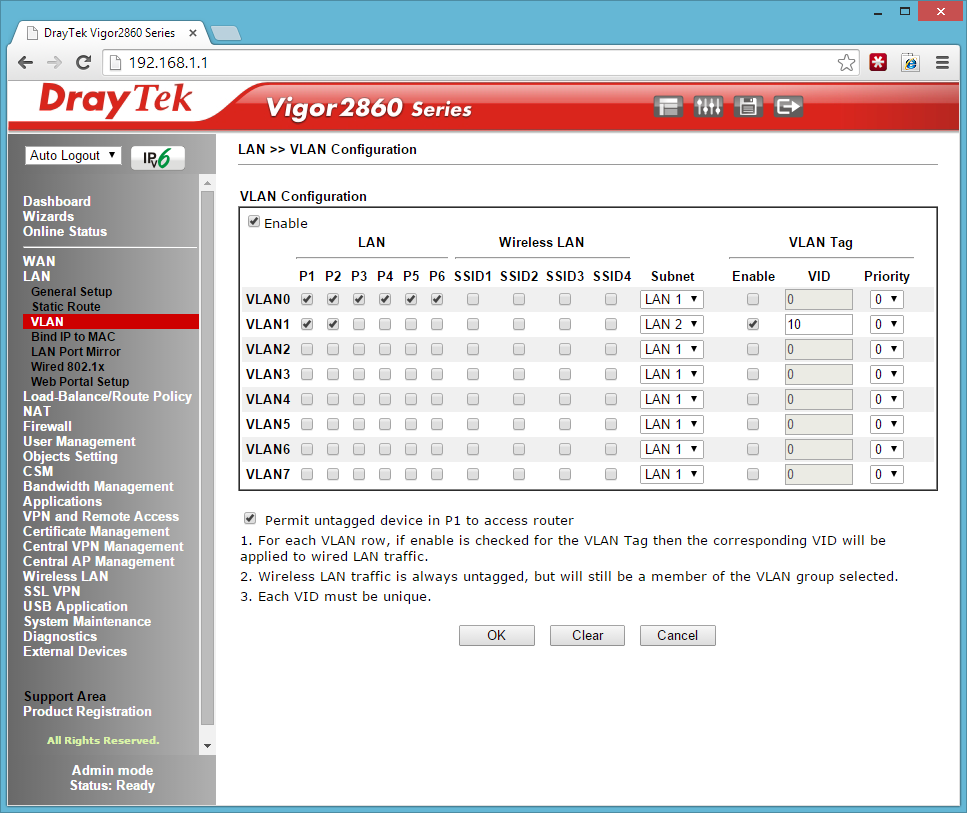Open VLAN1 Subnet dropdown showing LAN 2
Viewport: 967px width, 813px height.
click(672, 324)
